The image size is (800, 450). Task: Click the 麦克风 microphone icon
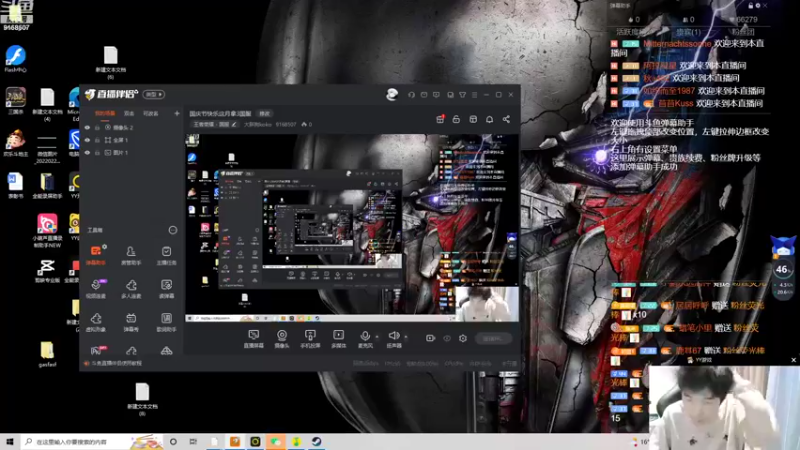(365, 336)
